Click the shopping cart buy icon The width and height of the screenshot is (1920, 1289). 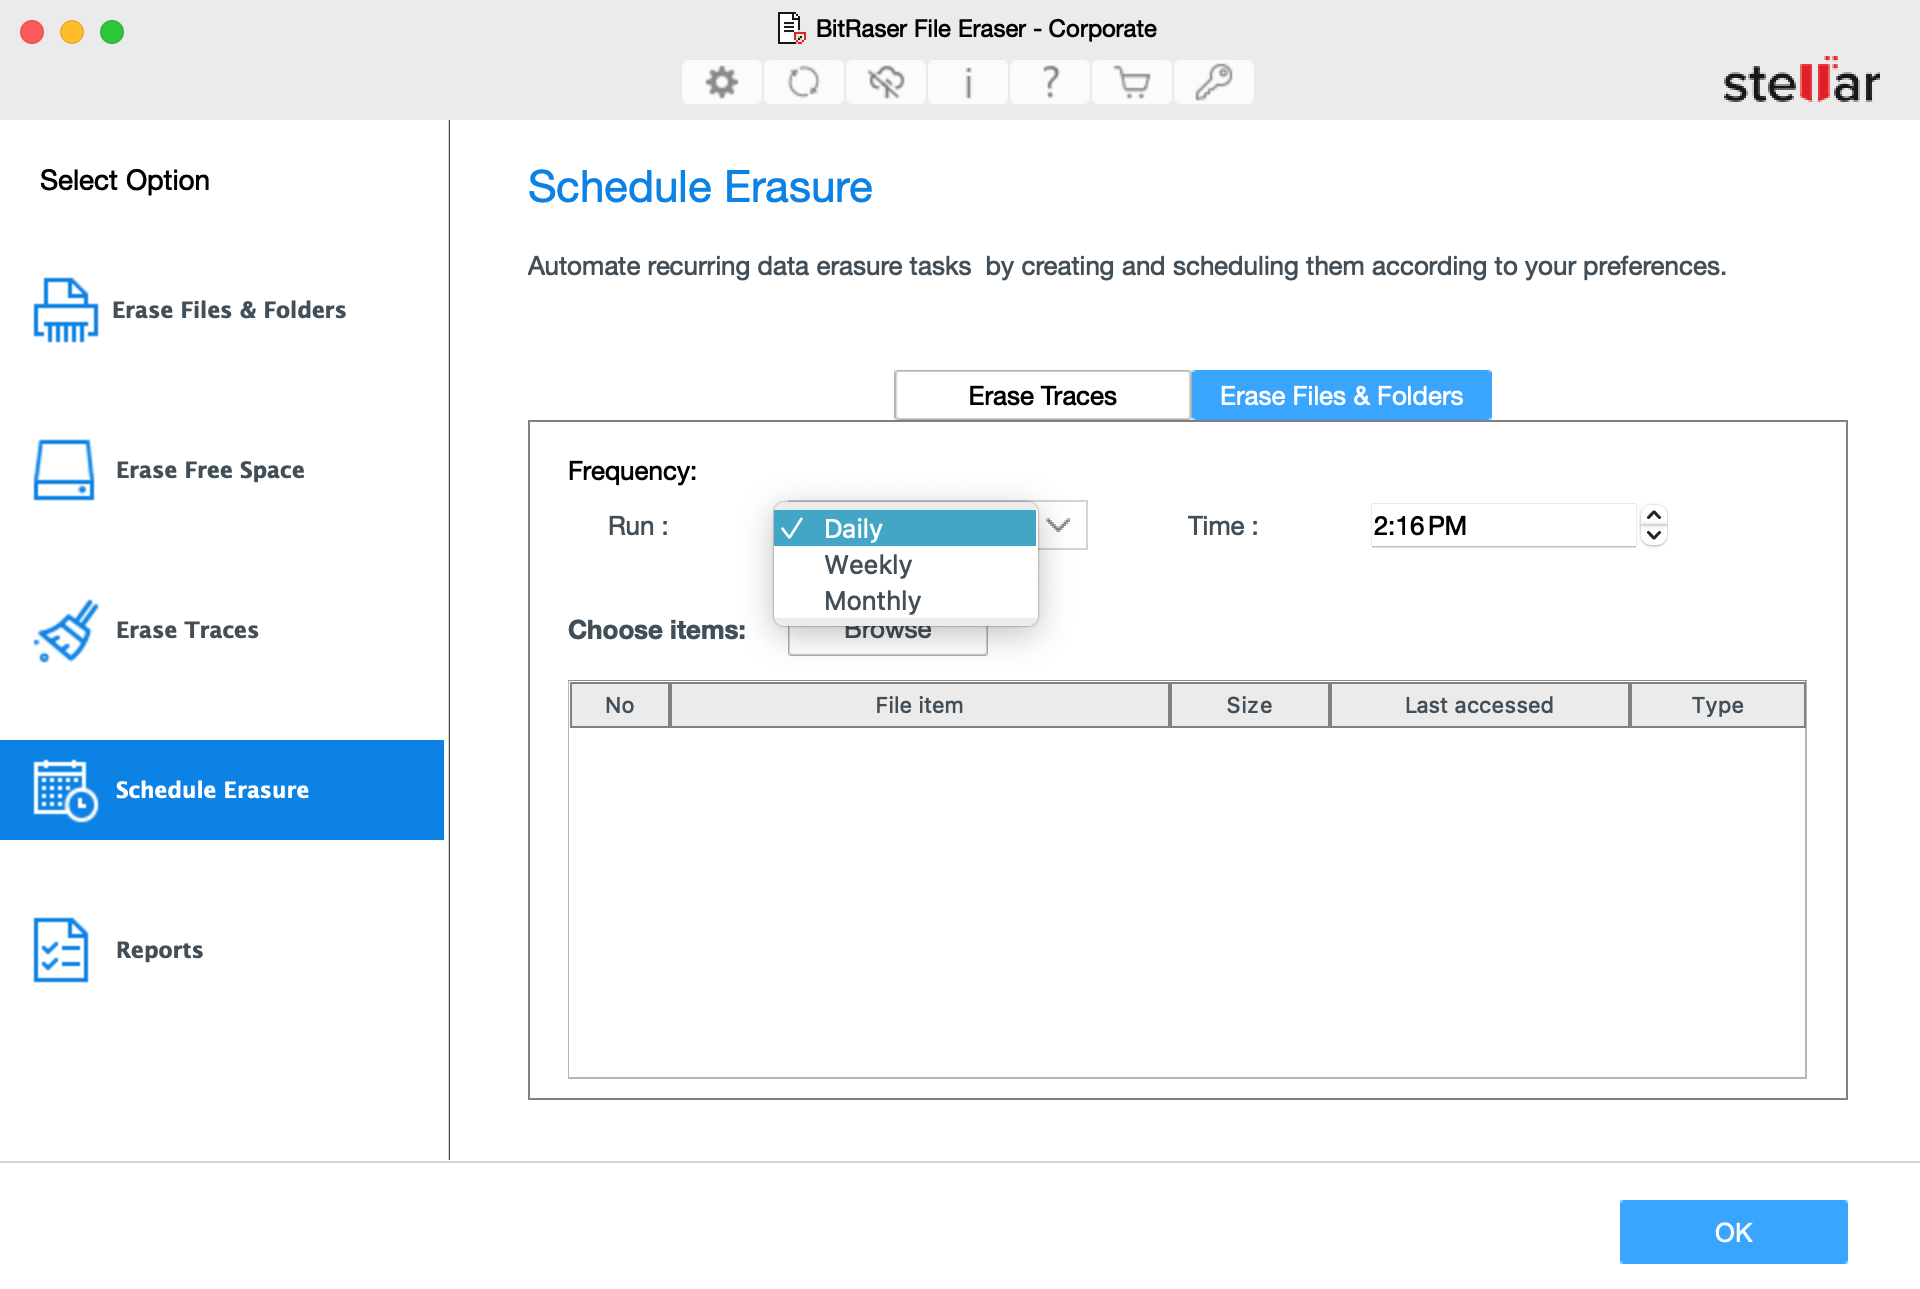1131,82
